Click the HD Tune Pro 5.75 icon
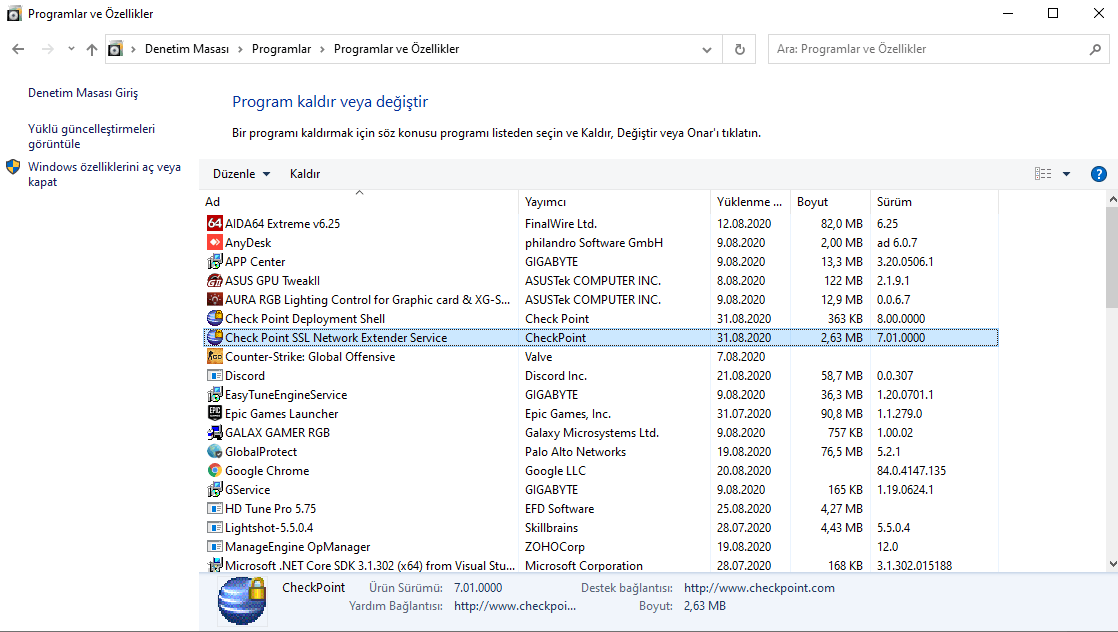Viewport: 1118px width, 632px height. pos(215,509)
